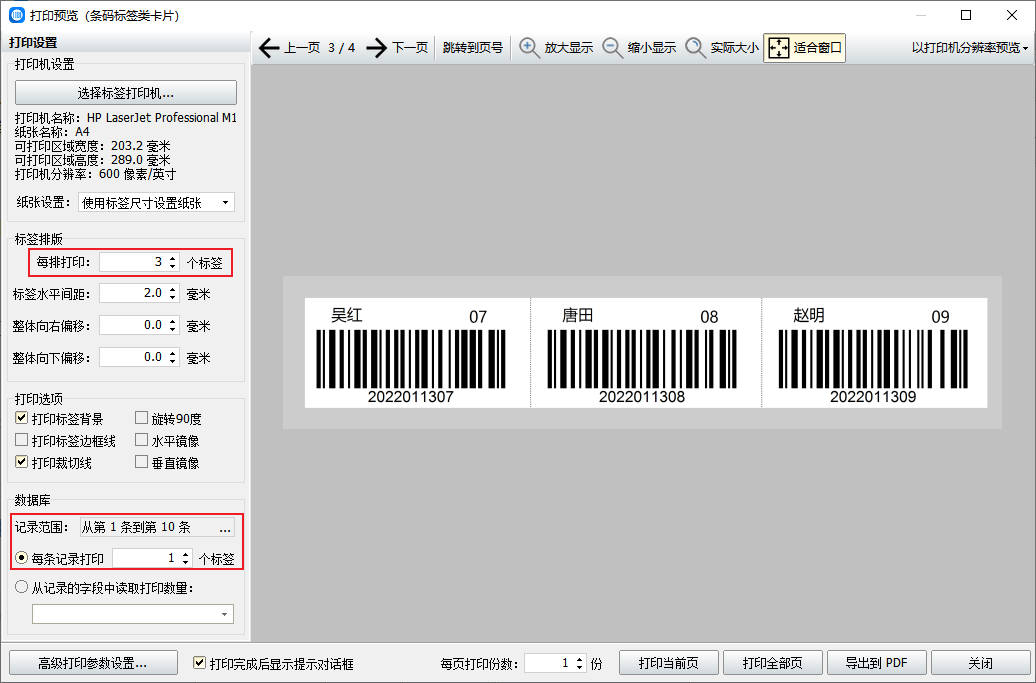Click actual size magnifier icon 实际大小
Screen dimensions: 1036x683
point(695,48)
